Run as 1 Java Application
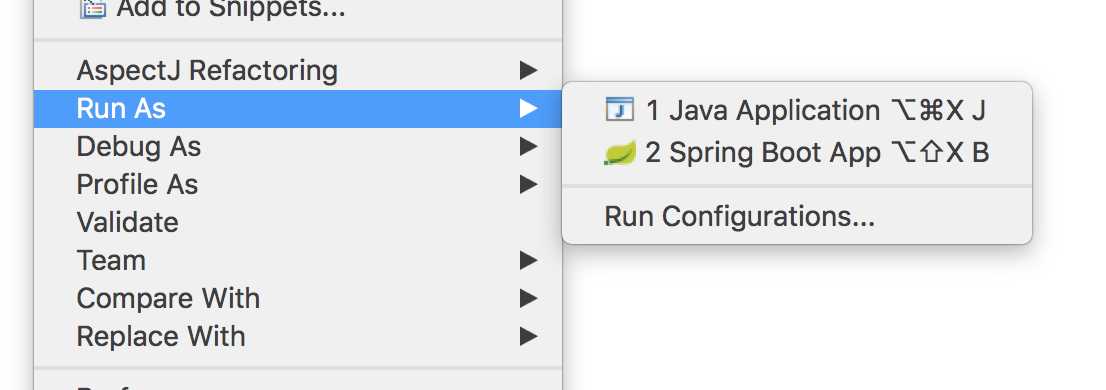The height and width of the screenshot is (390, 1106). click(x=797, y=110)
